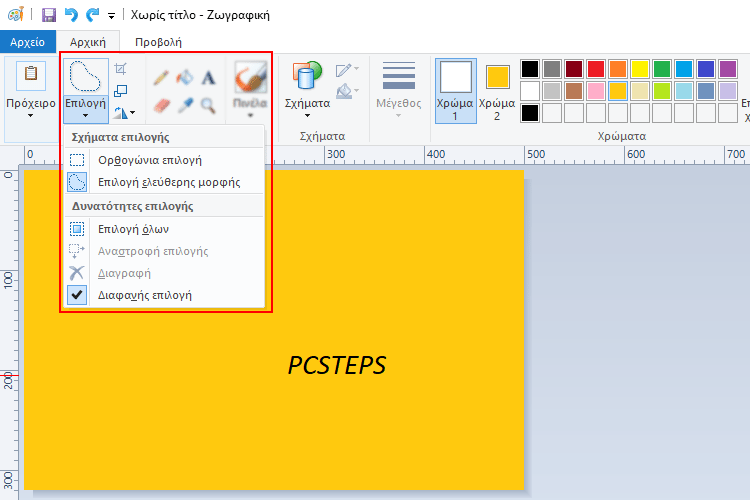This screenshot has height=500, width=750.
Task: Pick the bright red color swatch
Action: click(x=596, y=69)
